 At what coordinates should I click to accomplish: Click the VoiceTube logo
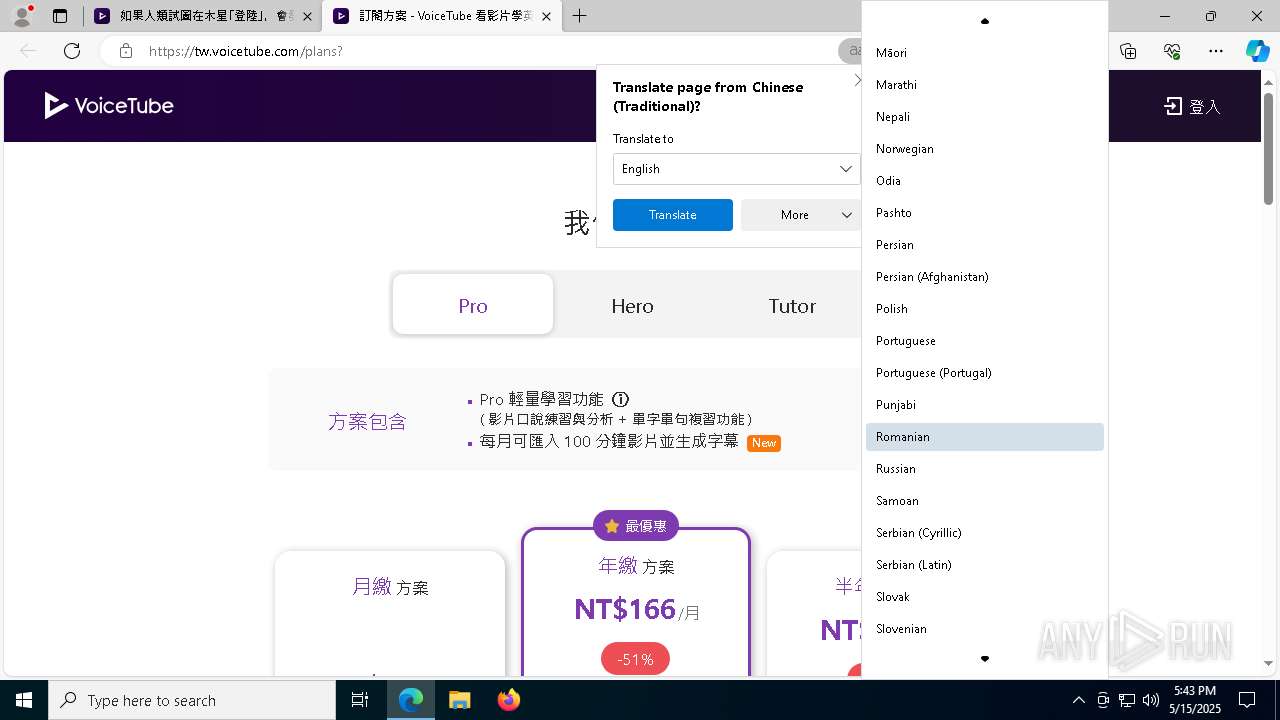pyautogui.click(x=109, y=105)
